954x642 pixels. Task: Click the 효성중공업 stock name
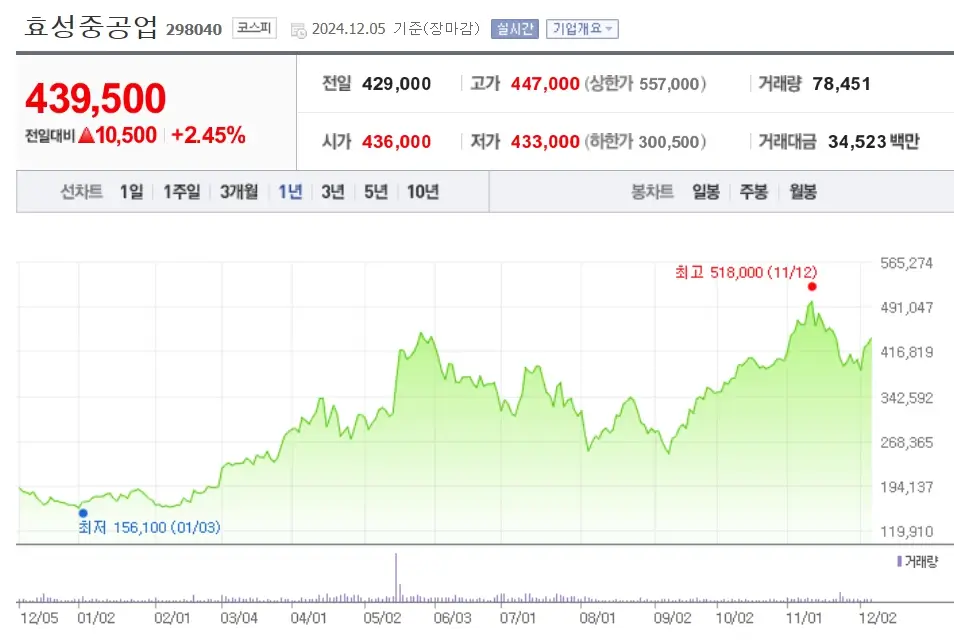(x=91, y=27)
